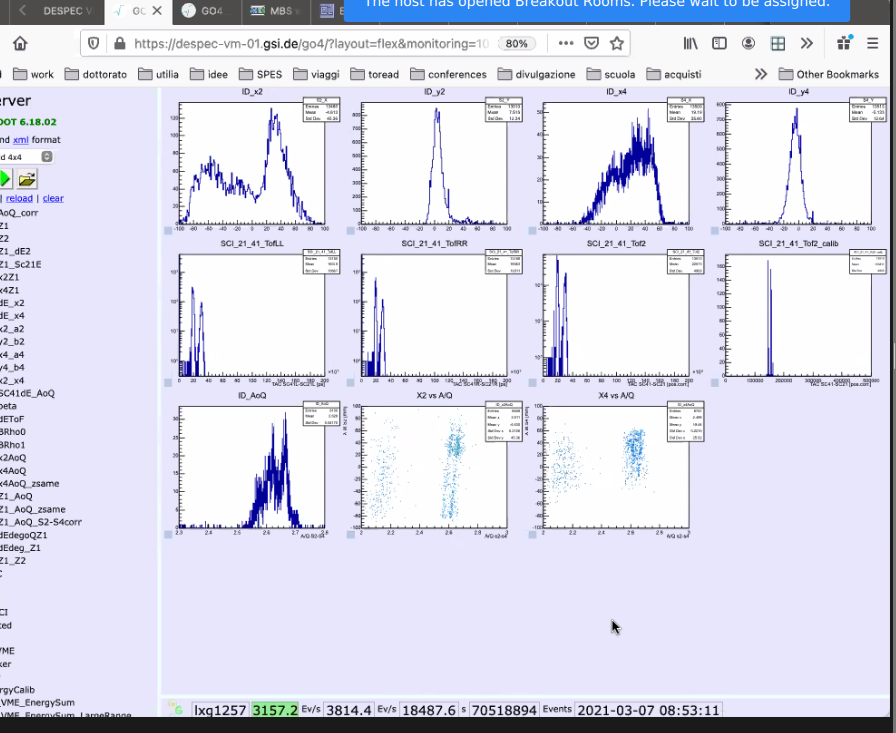Bookmark this page with the star icon
Viewport: 896px width, 733px height.
[x=617, y=44]
